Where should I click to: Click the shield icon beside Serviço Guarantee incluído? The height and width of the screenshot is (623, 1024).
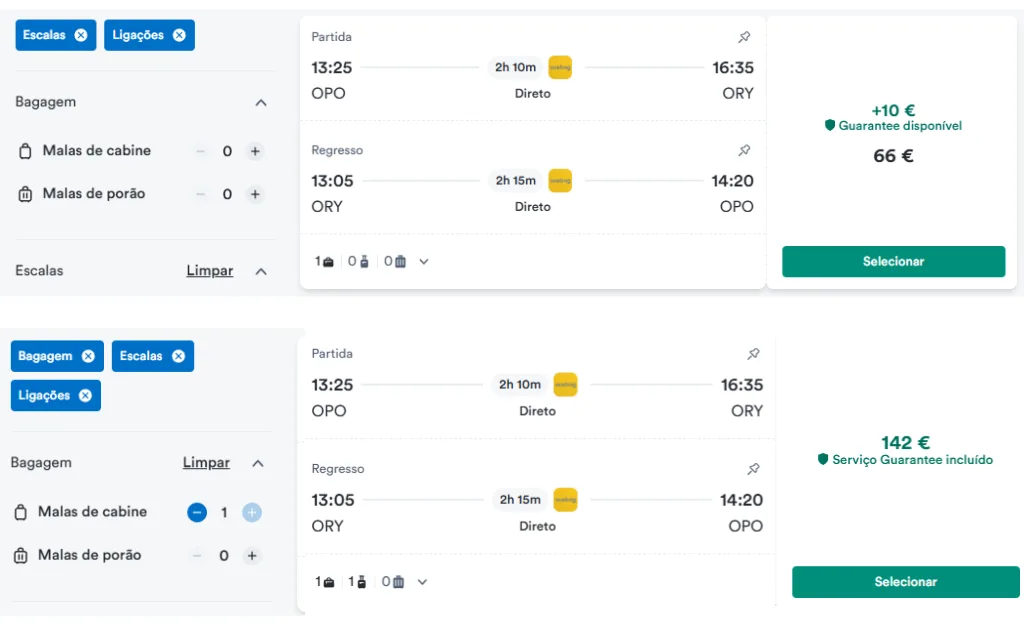[x=823, y=460]
